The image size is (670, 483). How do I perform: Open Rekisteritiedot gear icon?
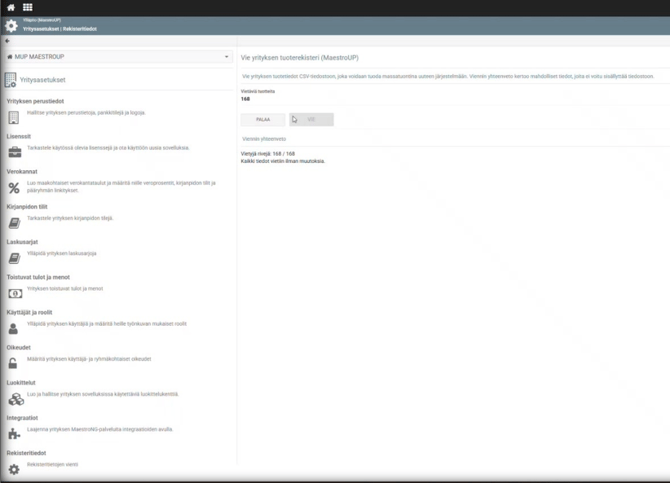click(14, 469)
